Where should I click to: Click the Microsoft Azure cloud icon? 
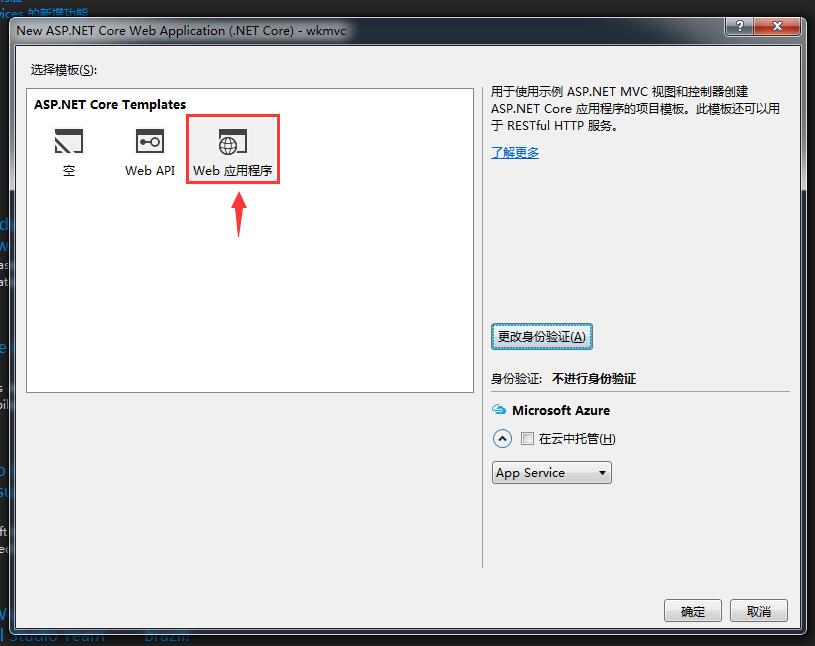pyautogui.click(x=499, y=410)
